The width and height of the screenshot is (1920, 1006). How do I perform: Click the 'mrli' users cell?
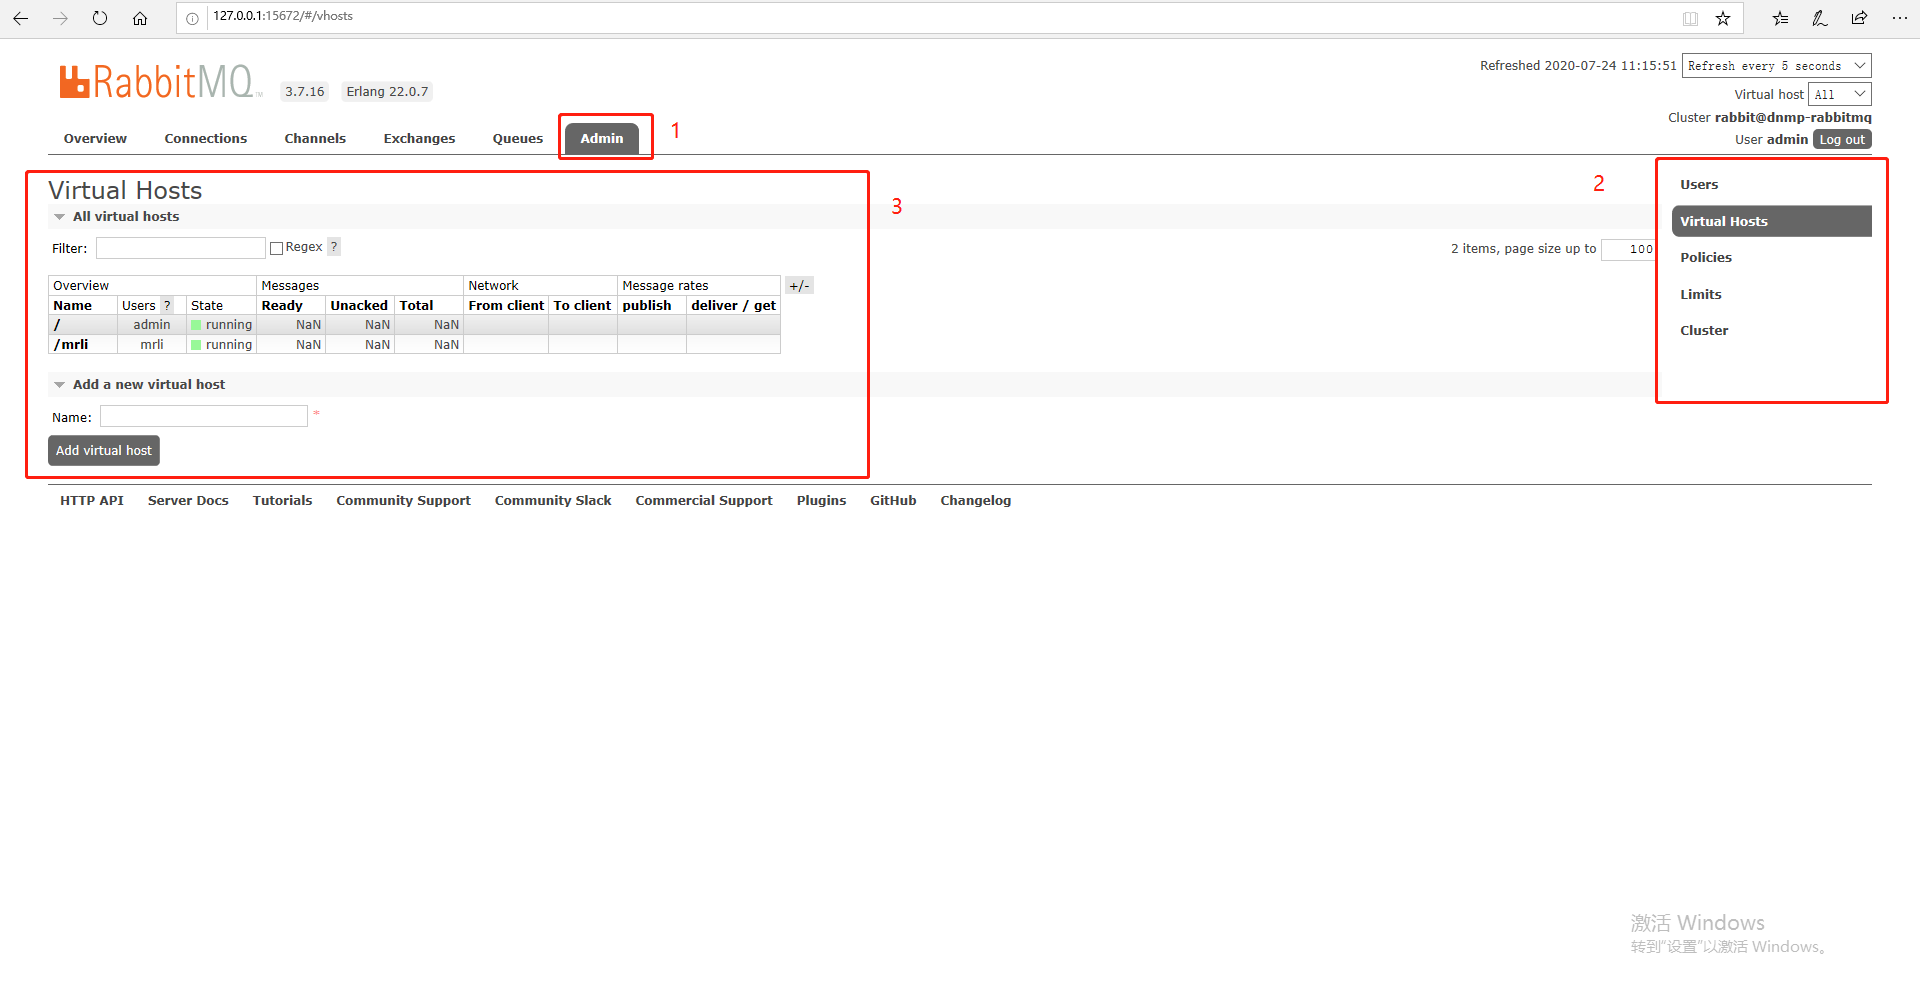(x=152, y=345)
